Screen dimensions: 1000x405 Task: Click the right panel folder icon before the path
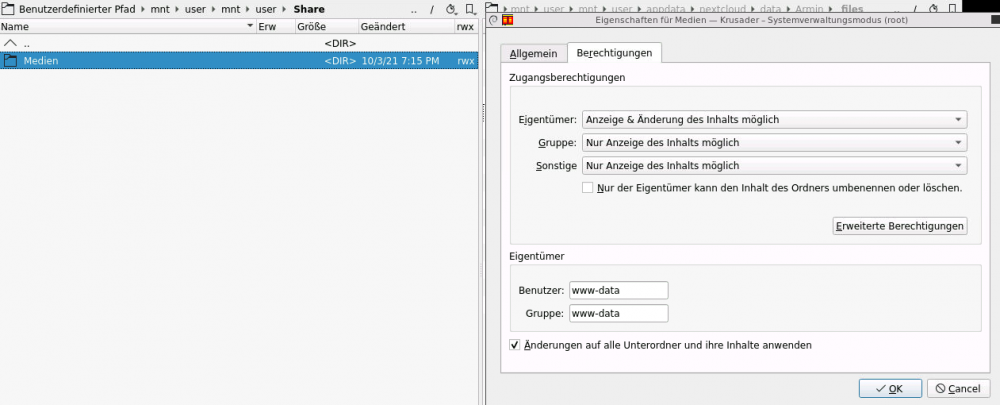click(x=492, y=8)
